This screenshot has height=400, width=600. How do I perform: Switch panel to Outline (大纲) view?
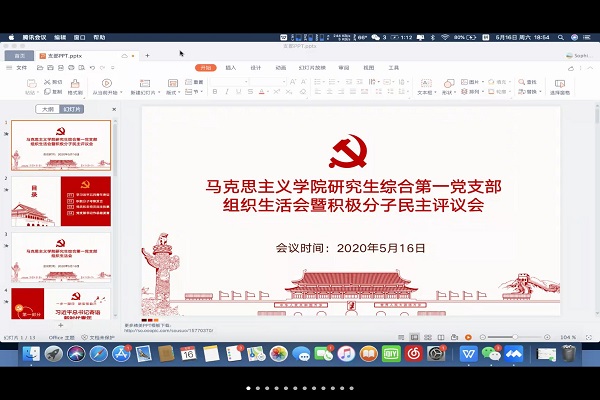[x=48, y=109]
